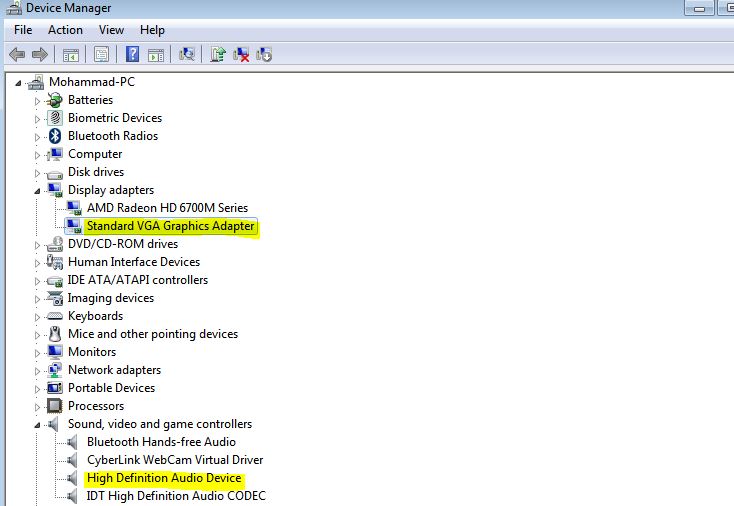The image size is (734, 506).
Task: Expand the IDE ATA/ATAPI controllers arrow
Action: (x=37, y=281)
